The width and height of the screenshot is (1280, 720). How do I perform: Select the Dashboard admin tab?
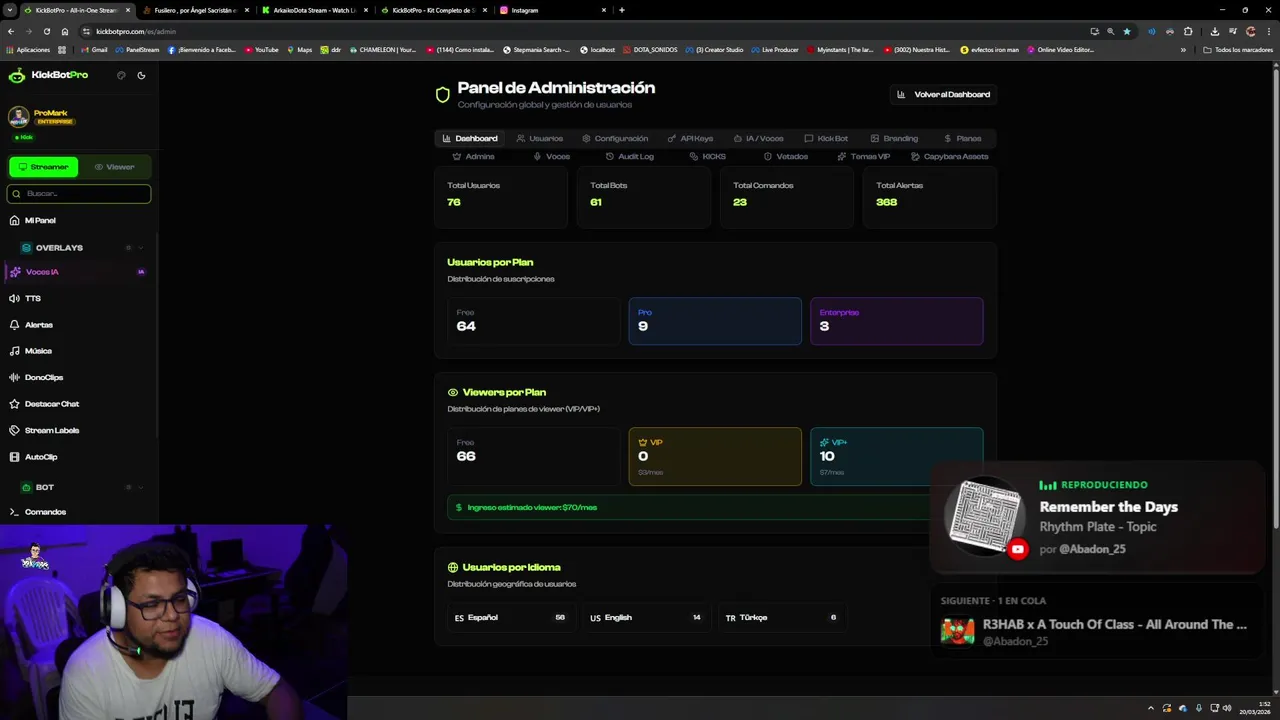(x=470, y=138)
